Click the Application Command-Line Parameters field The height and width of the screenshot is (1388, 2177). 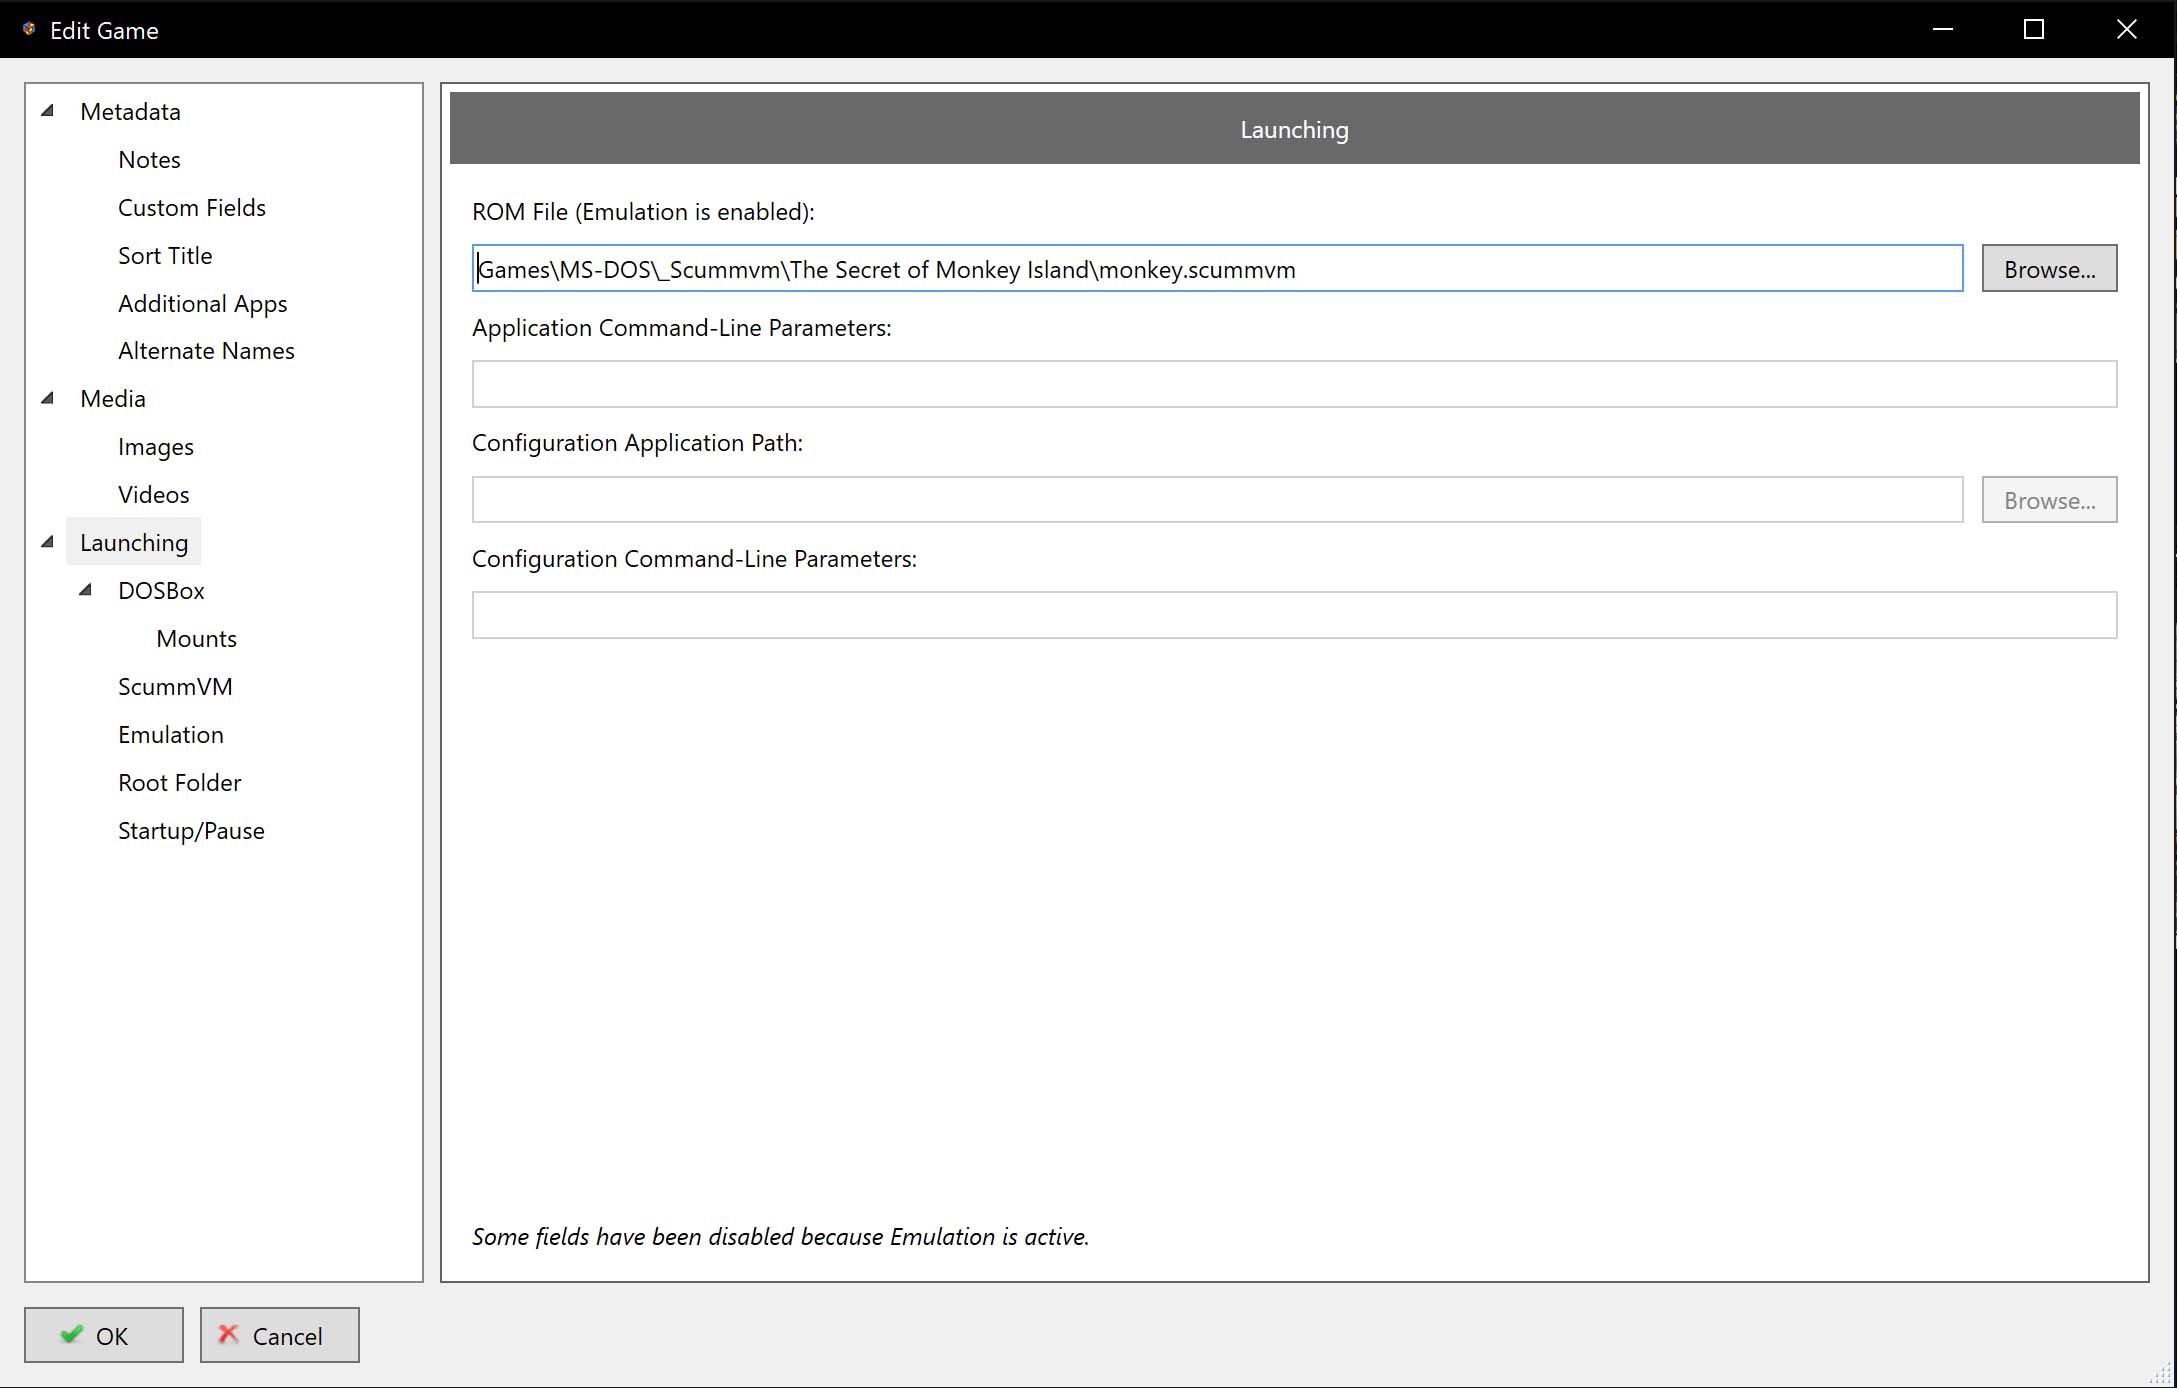coord(1294,384)
